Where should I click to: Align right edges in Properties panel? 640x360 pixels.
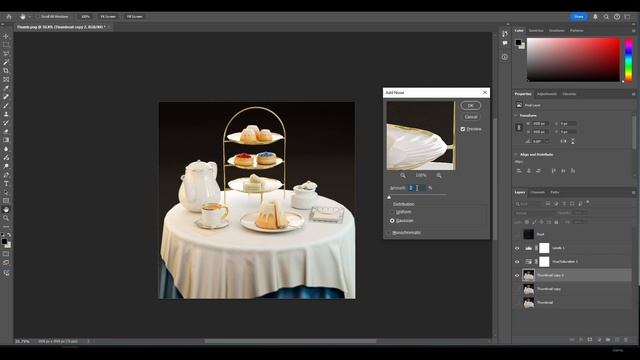tap(538, 171)
